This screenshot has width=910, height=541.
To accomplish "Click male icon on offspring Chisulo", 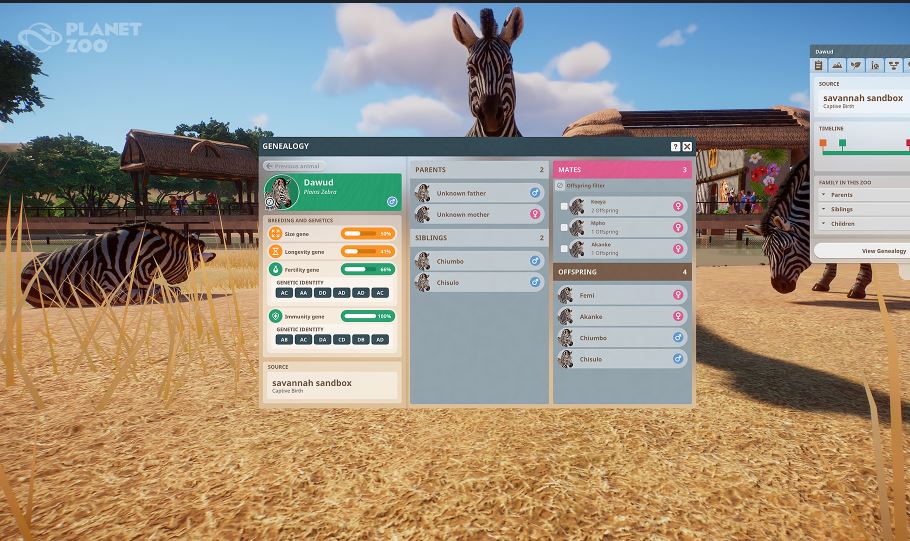I will [x=678, y=359].
